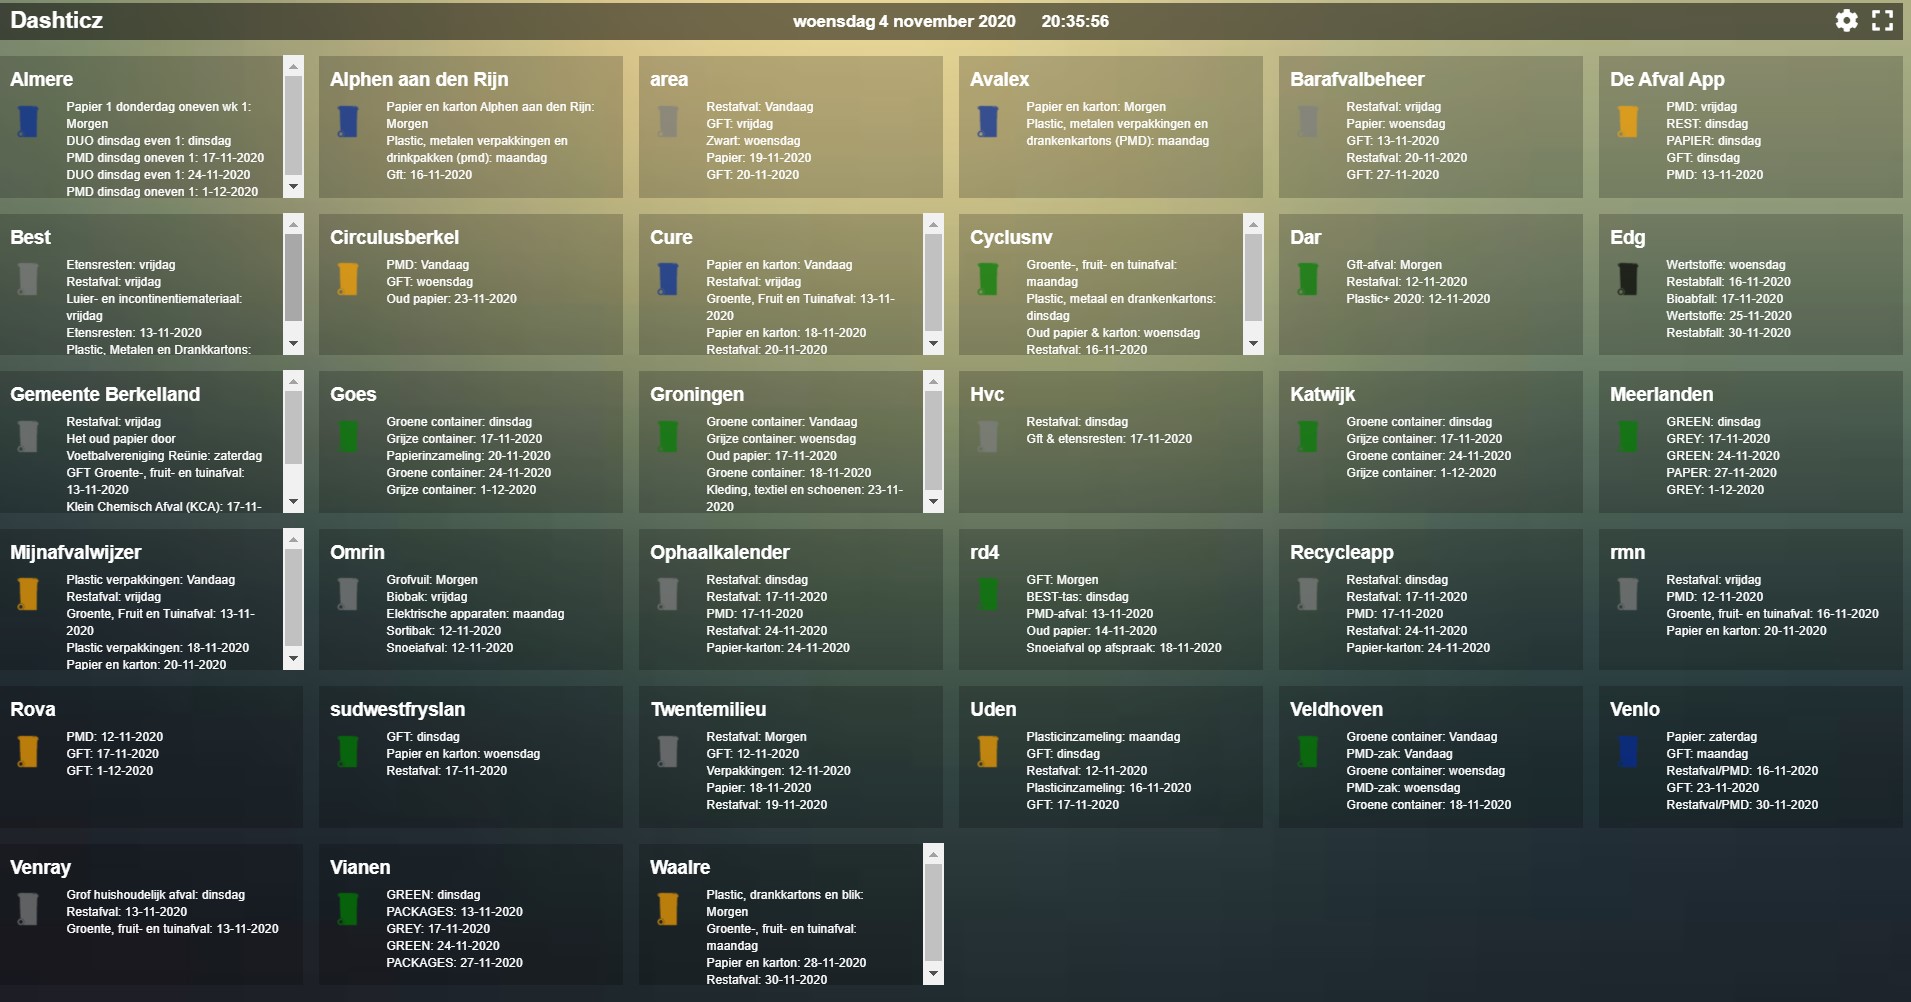Open the settings gear icon
This screenshot has height=1002, width=1911.
click(1846, 20)
